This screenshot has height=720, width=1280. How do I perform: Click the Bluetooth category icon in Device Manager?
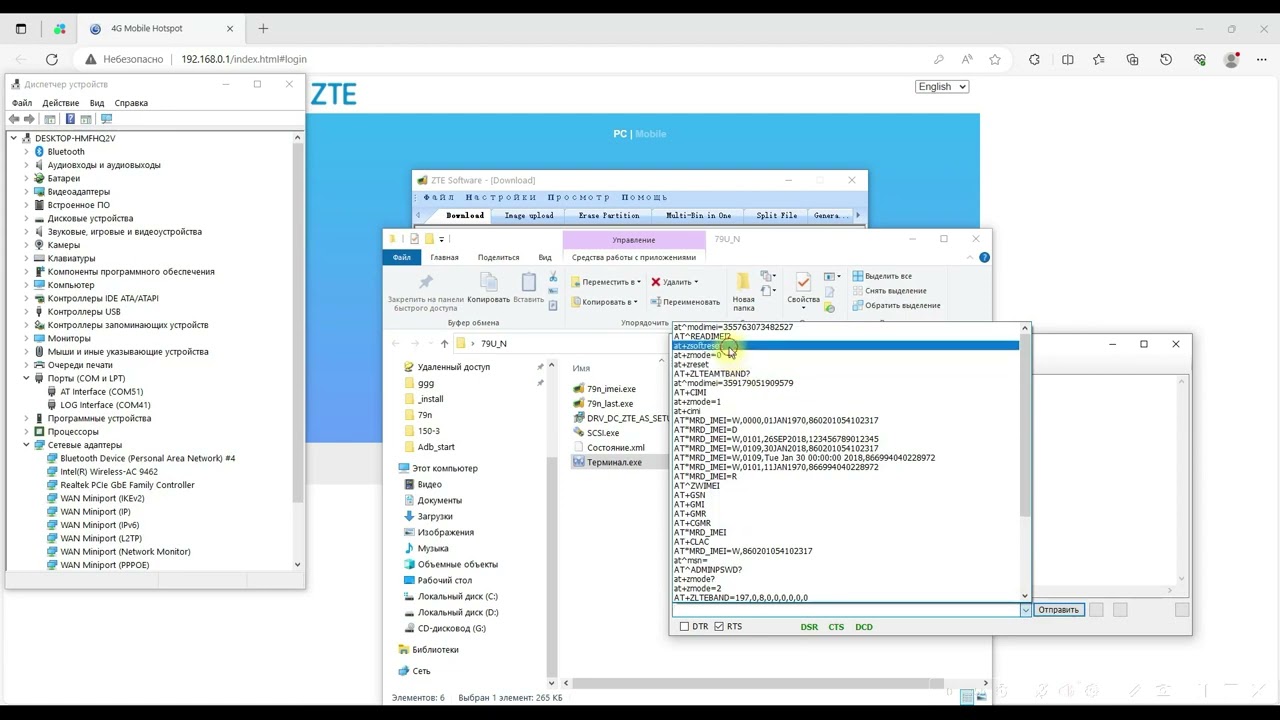point(40,152)
